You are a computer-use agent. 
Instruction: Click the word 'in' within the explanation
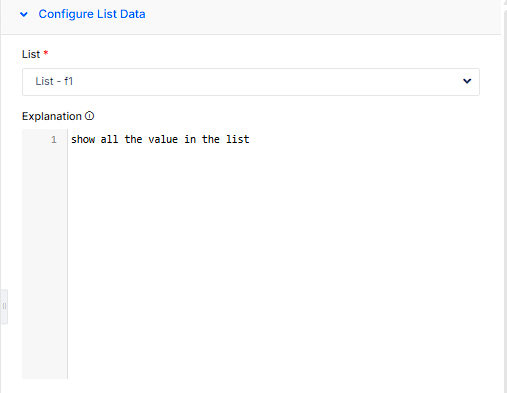[190, 139]
